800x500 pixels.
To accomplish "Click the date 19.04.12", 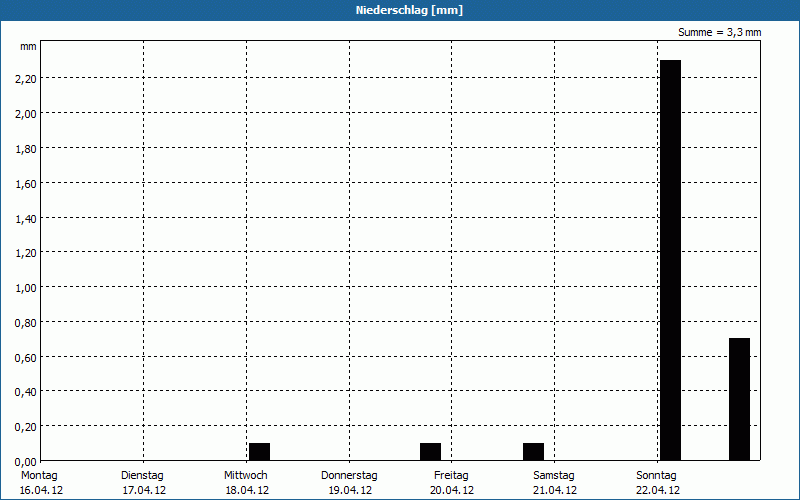I will click(x=350, y=490).
